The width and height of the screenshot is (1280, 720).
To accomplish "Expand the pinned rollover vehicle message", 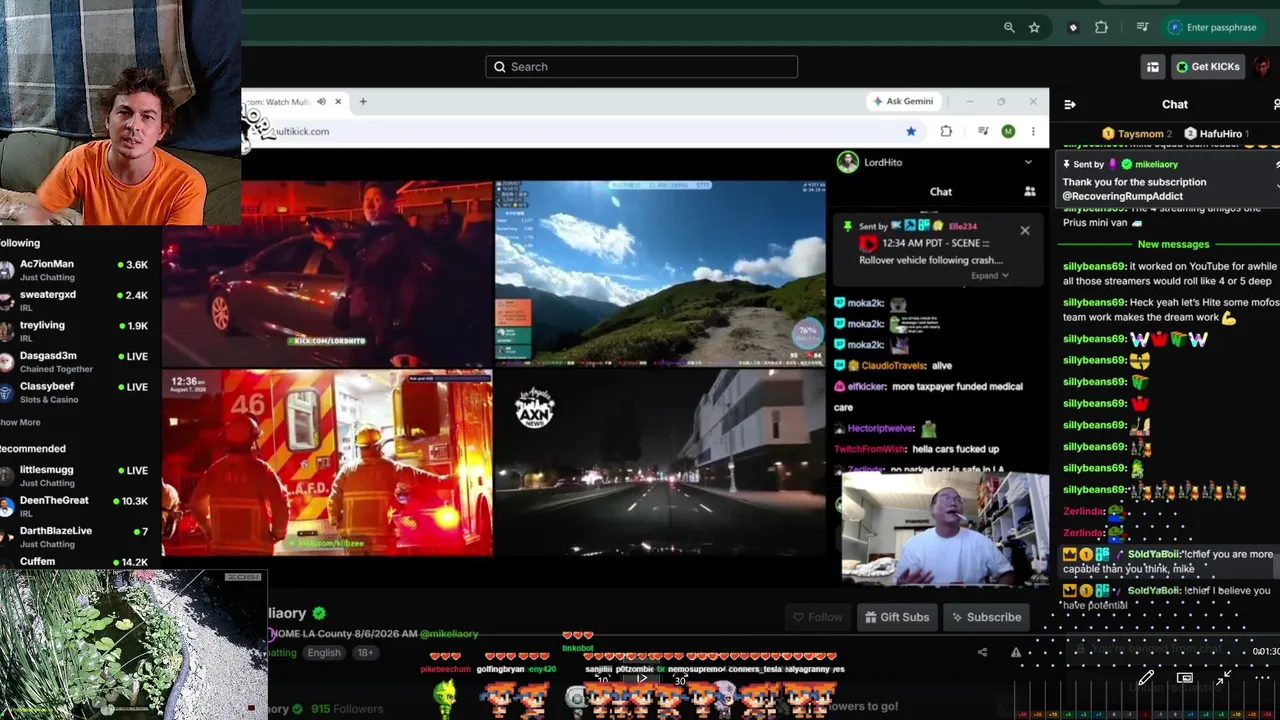I will [990, 276].
